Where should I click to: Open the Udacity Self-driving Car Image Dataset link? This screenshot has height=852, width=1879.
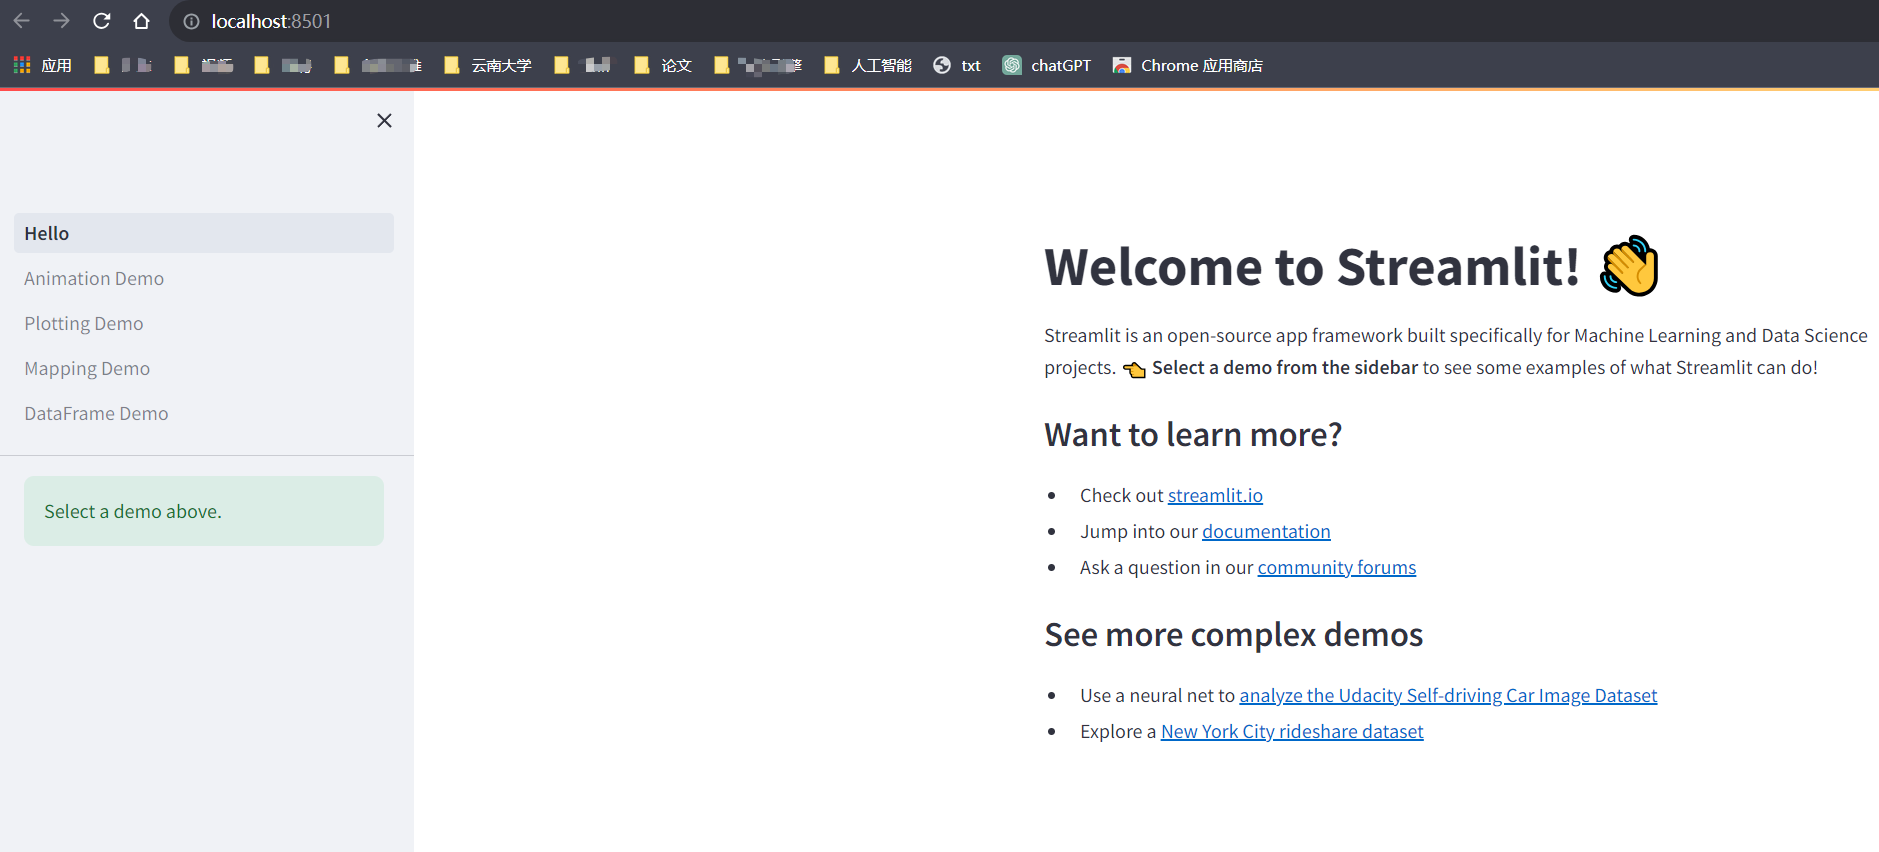1448,695
